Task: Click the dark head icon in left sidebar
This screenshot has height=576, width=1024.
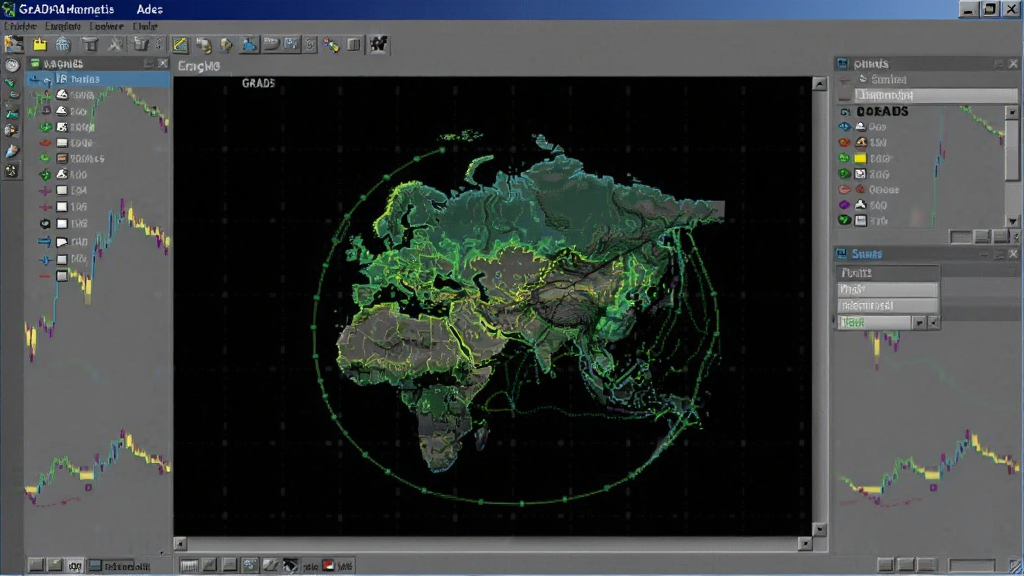Action: (x=12, y=131)
